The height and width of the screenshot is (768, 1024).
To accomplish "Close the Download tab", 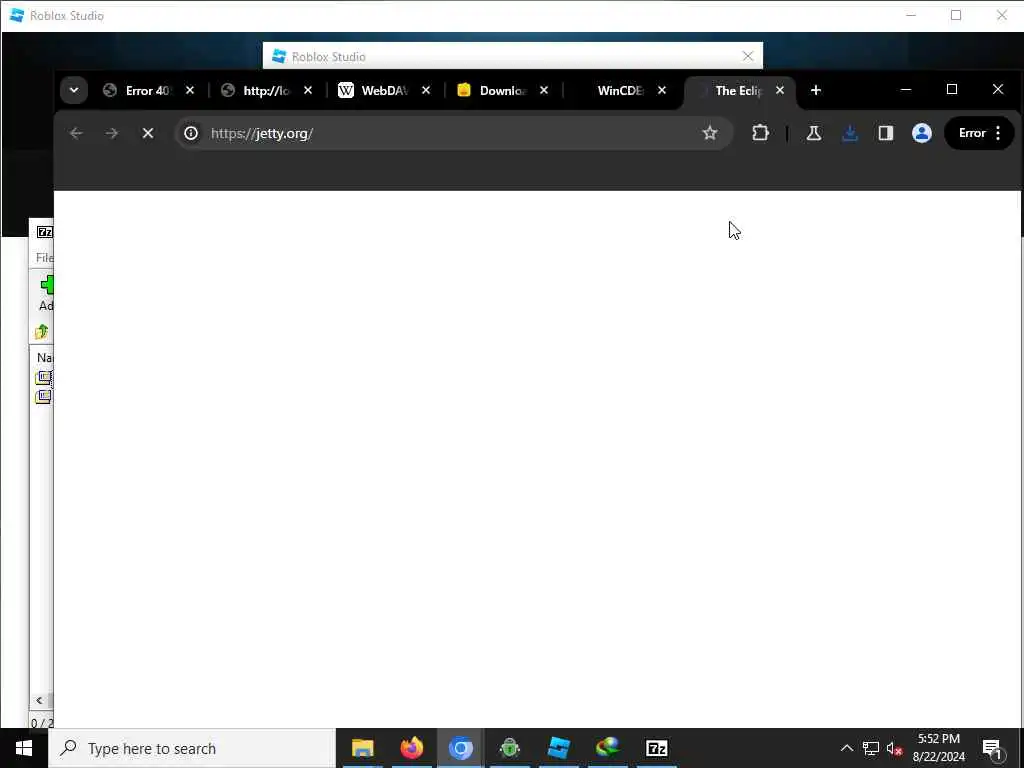I will coord(544,90).
